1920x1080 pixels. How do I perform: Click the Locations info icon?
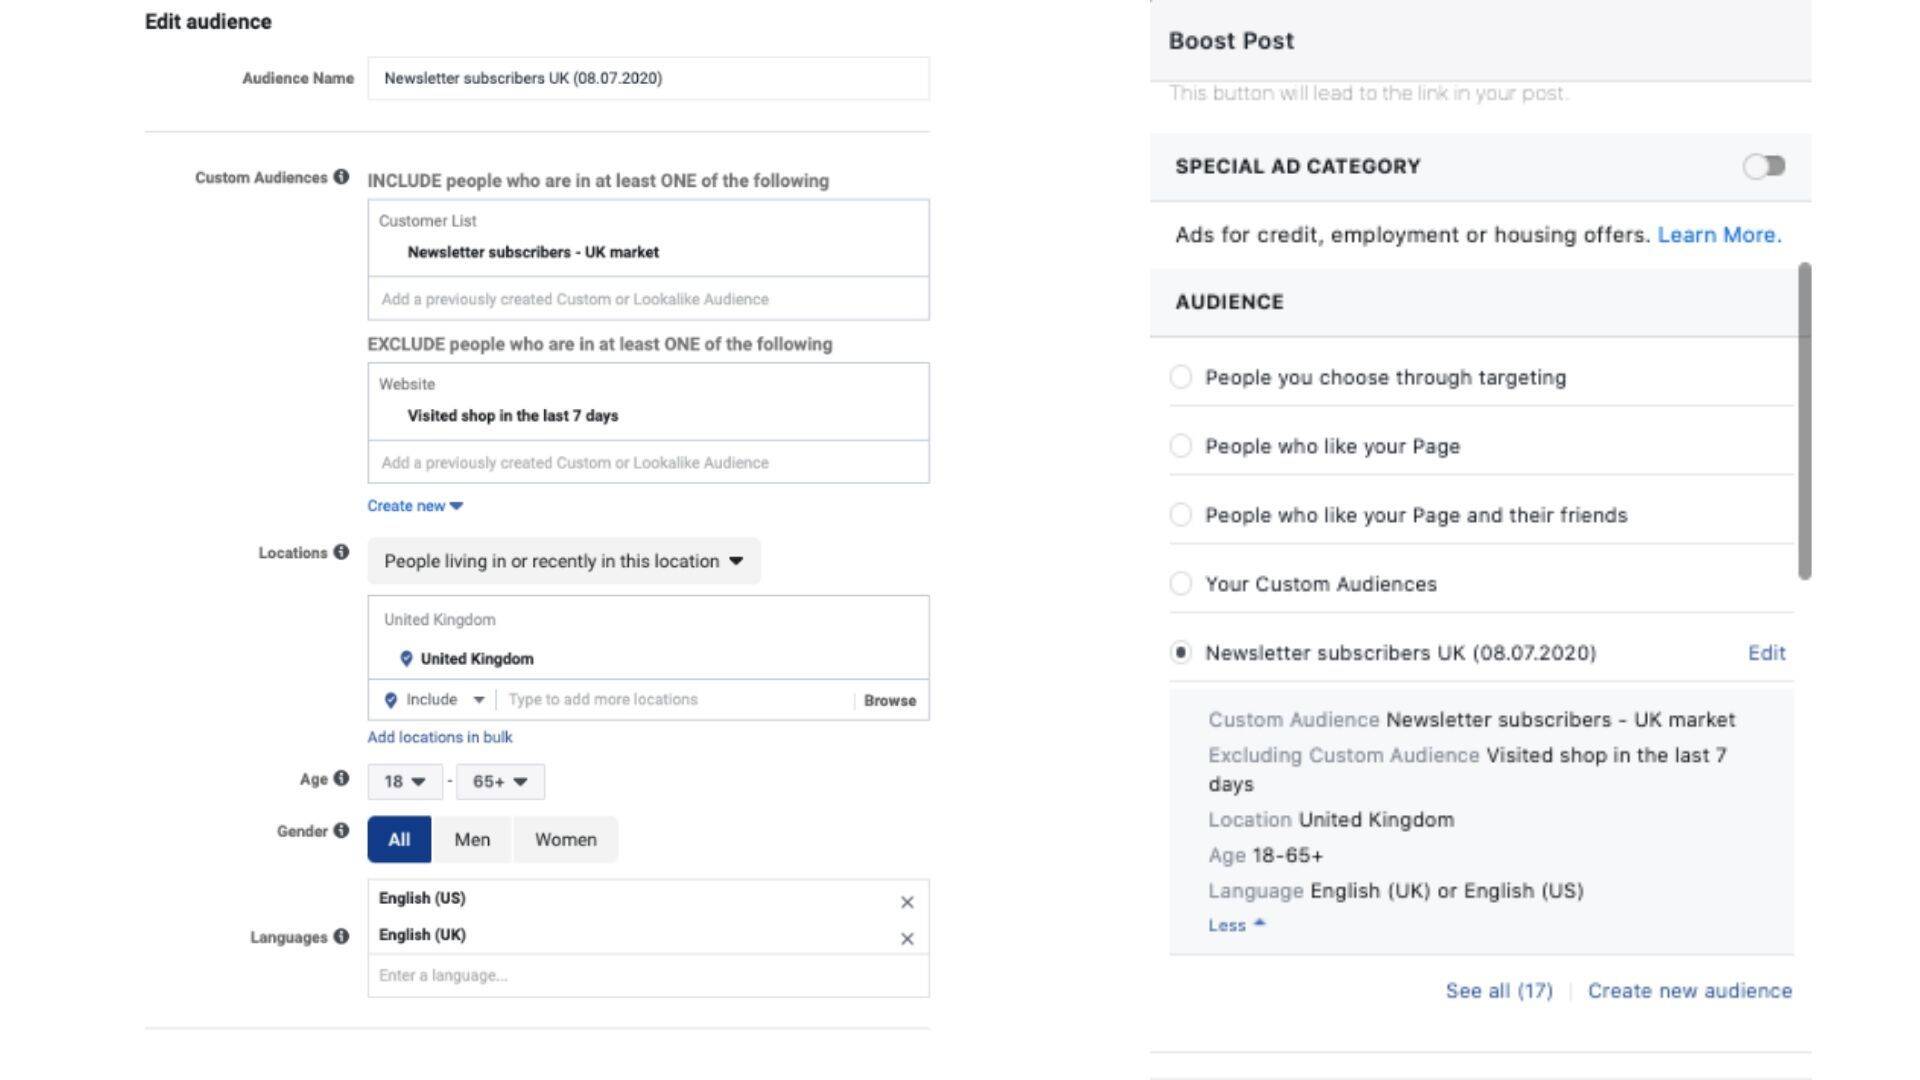(x=341, y=552)
